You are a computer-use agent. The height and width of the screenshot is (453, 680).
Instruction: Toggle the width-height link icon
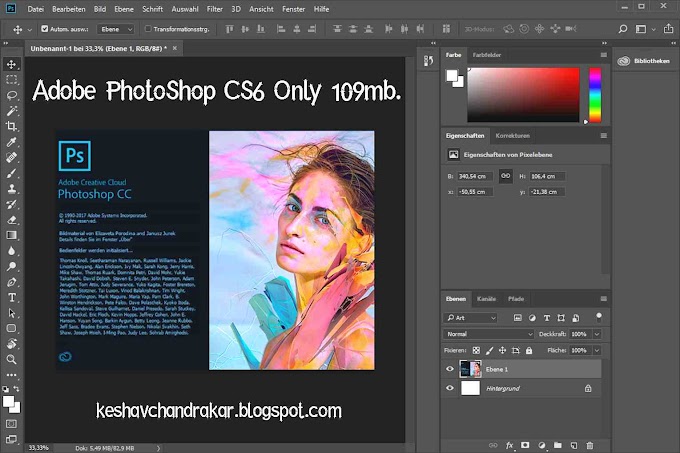506,176
